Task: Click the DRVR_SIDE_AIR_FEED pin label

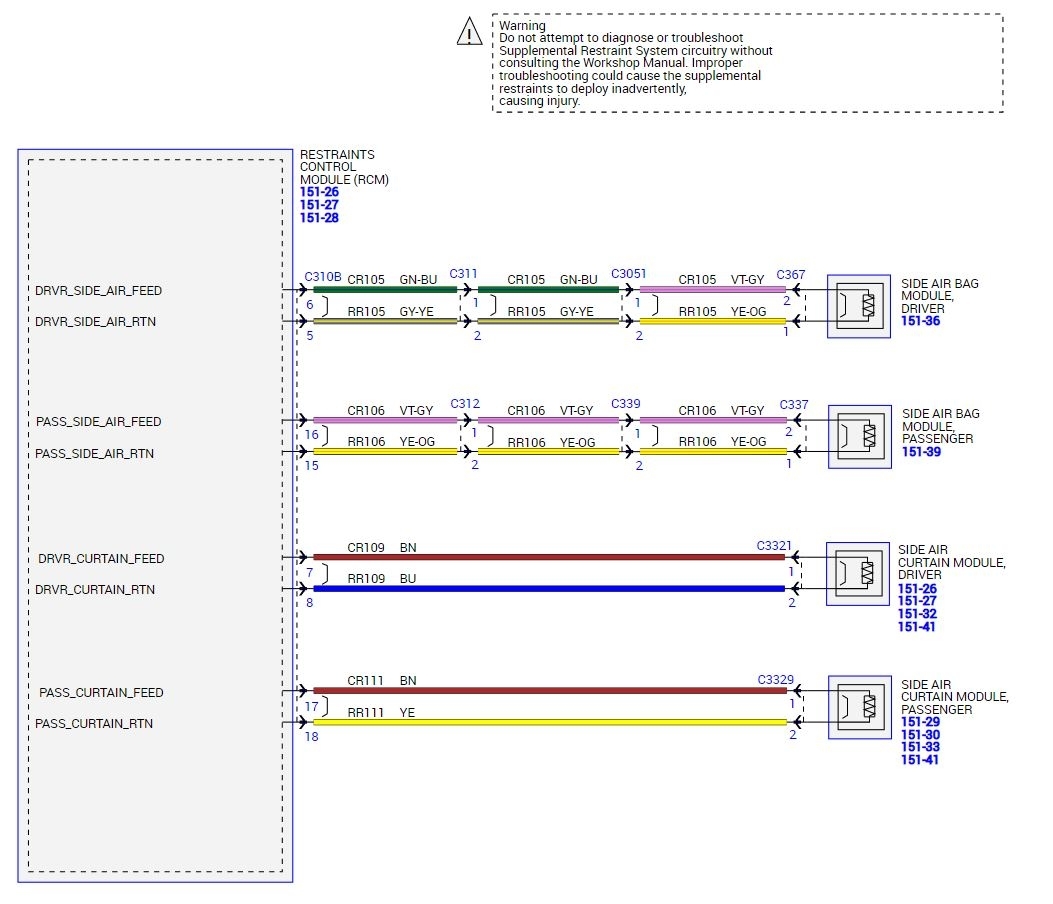Action: coord(99,291)
